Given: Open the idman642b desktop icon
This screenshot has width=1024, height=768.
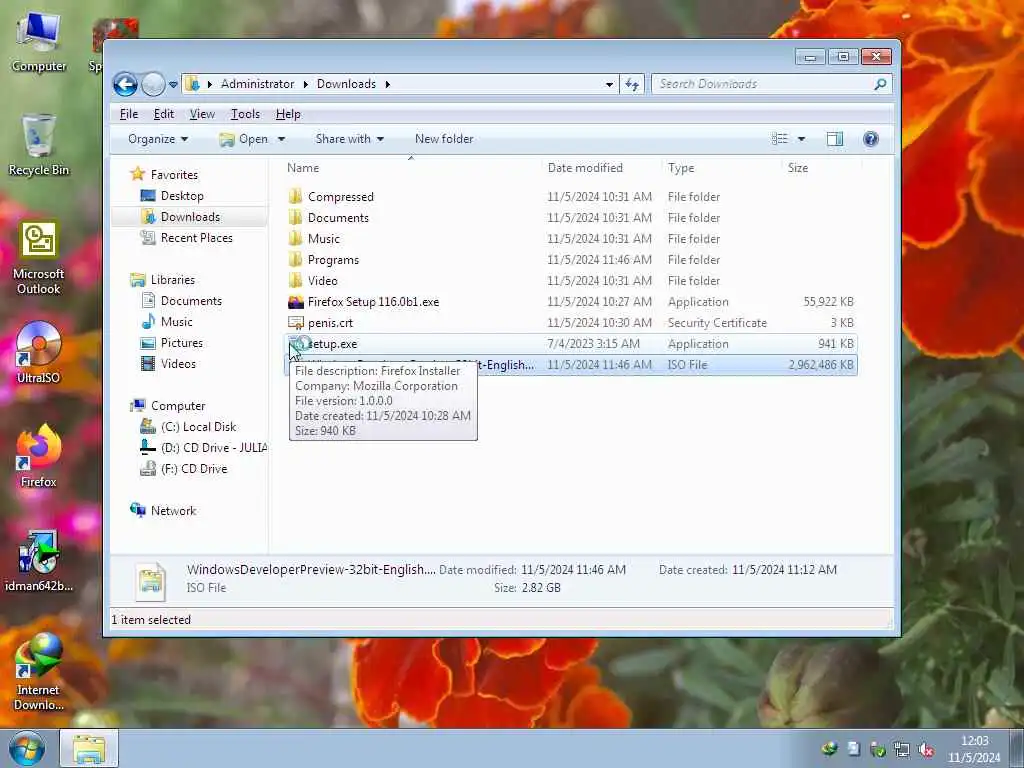Looking at the screenshot, I should (39, 560).
